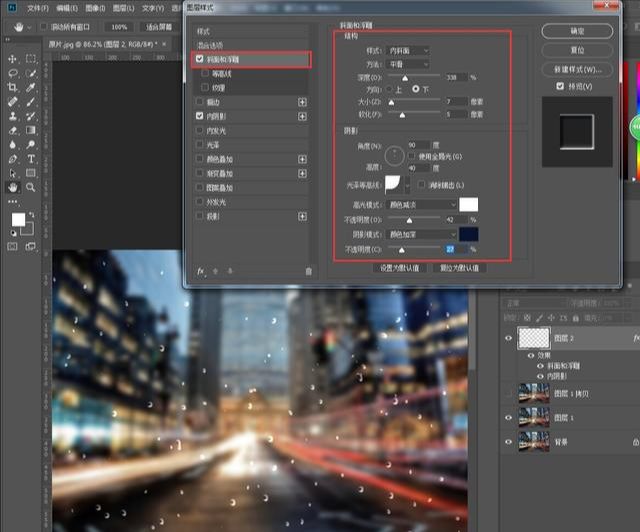The width and height of the screenshot is (640, 532).
Task: Select the Eraser tool
Action: click(12, 130)
